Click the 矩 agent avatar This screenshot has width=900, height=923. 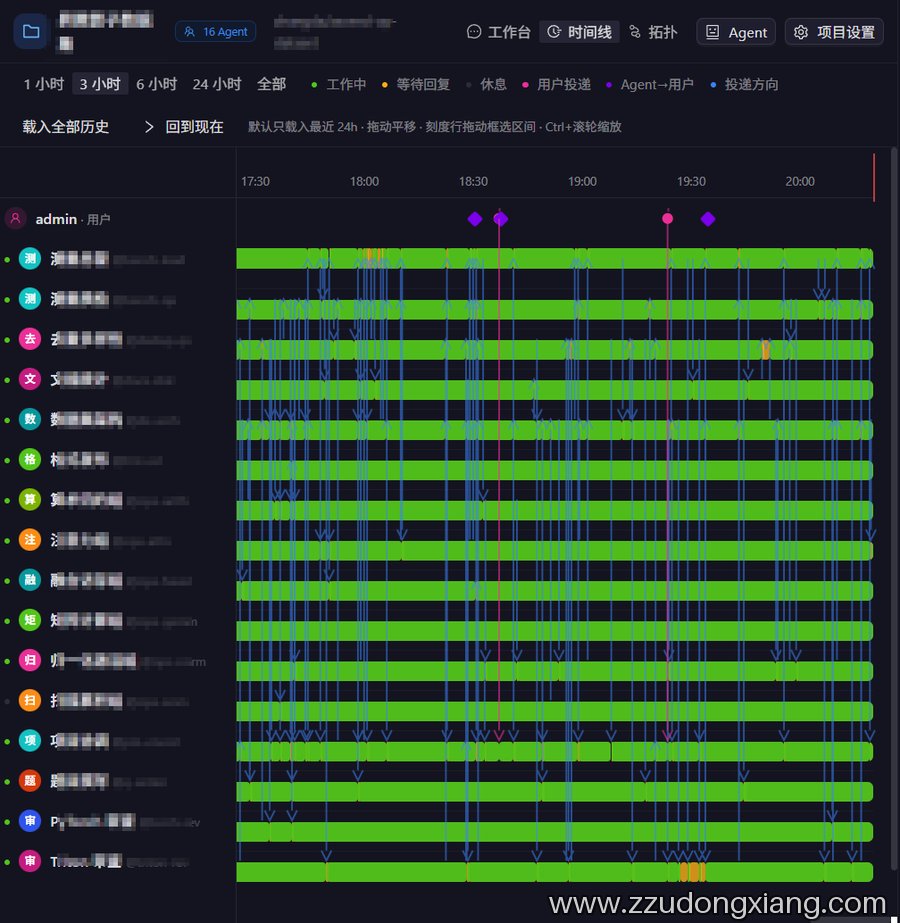point(30,620)
